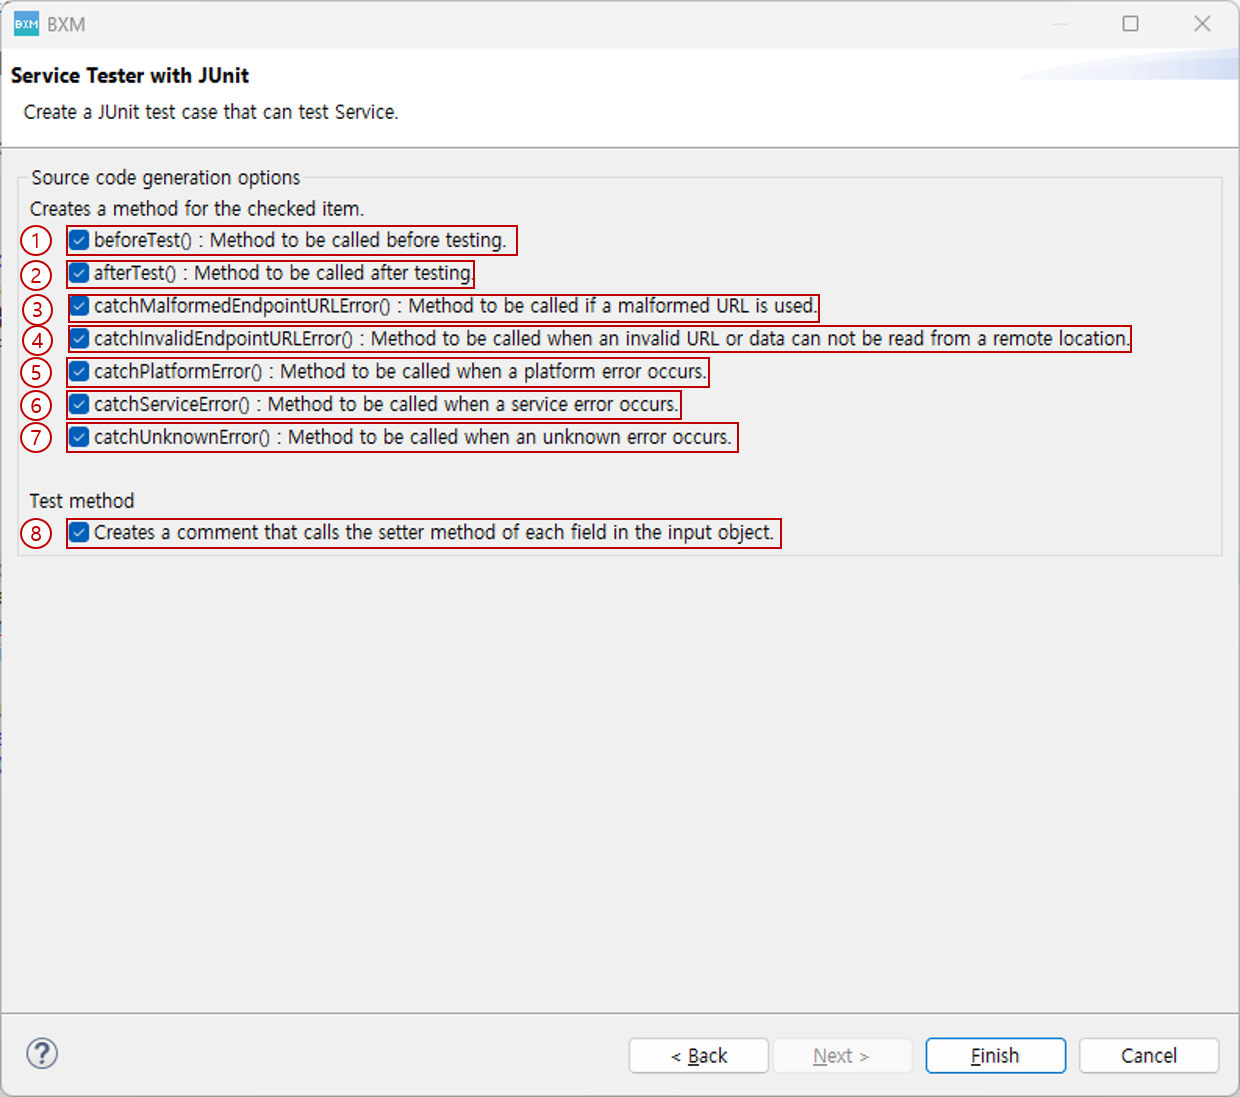This screenshot has width=1240, height=1097.
Task: Disable the catchInvalidEndpointURLError() option
Action: click(x=79, y=339)
